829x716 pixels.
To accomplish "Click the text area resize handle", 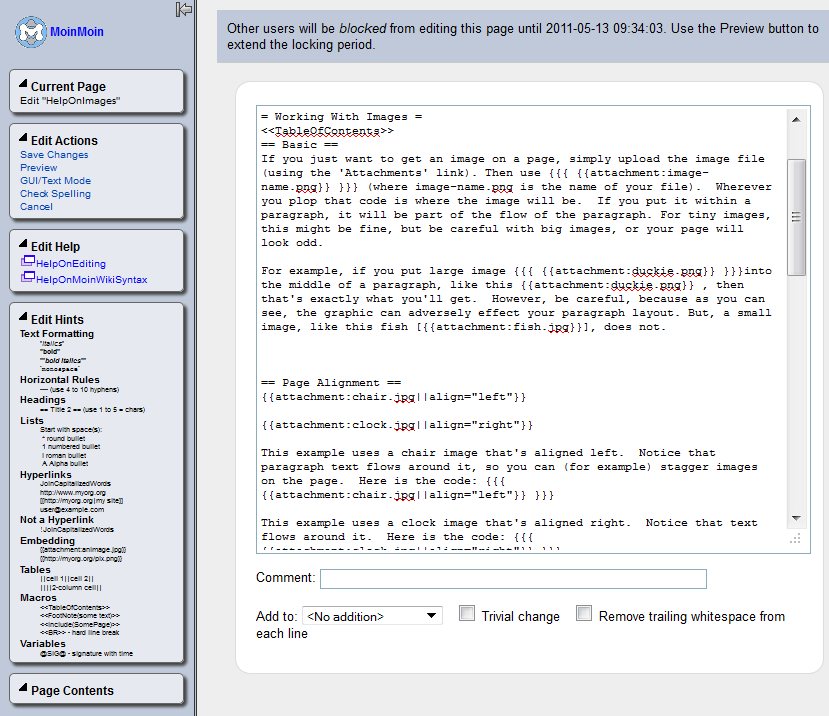I will click(x=796, y=539).
